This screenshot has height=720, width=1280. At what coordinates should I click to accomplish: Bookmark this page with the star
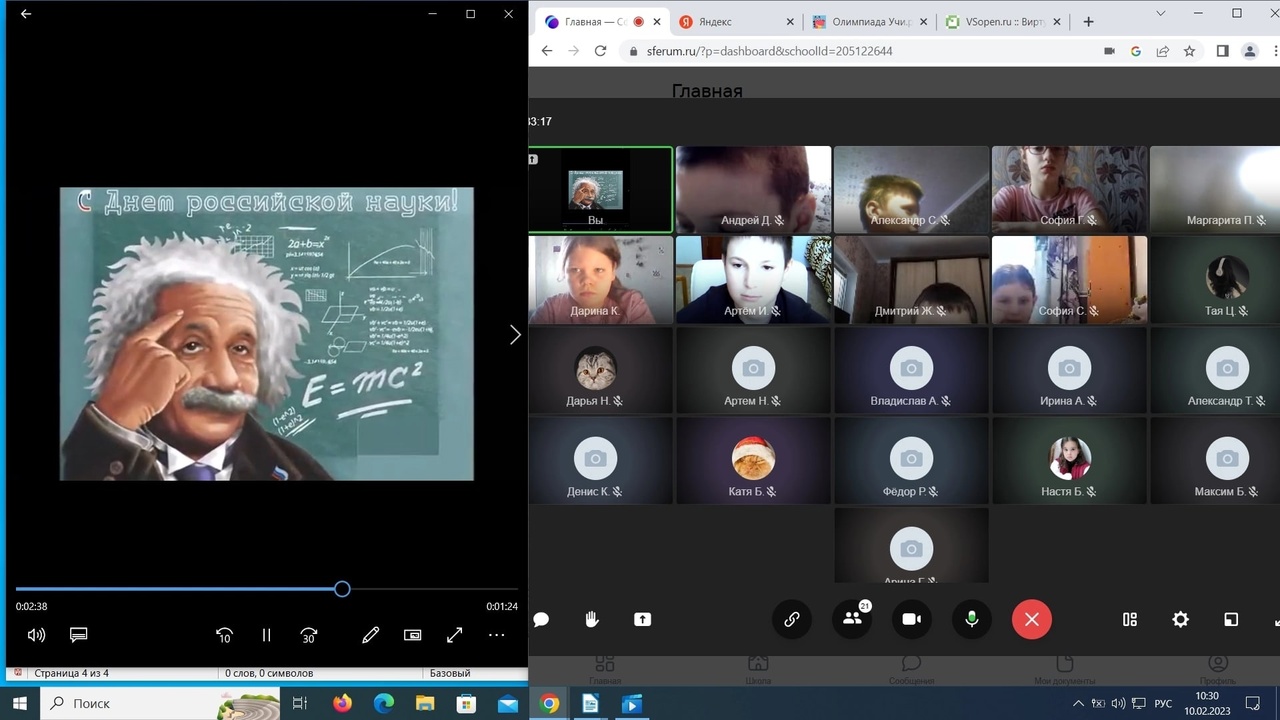coord(1189,51)
